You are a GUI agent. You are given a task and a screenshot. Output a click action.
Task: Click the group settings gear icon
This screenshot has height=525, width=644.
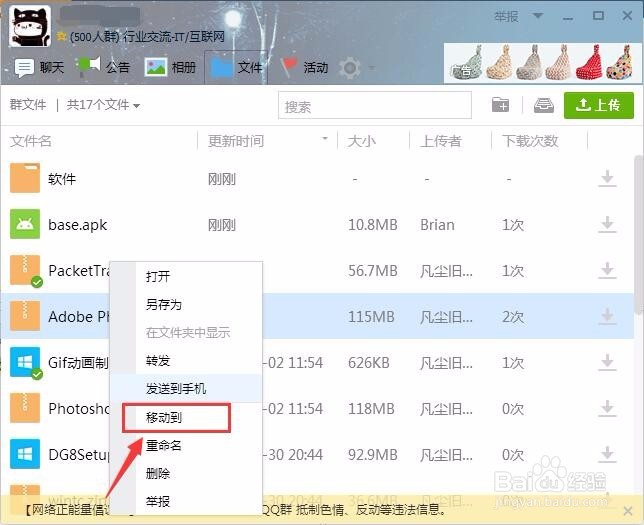tap(350, 67)
